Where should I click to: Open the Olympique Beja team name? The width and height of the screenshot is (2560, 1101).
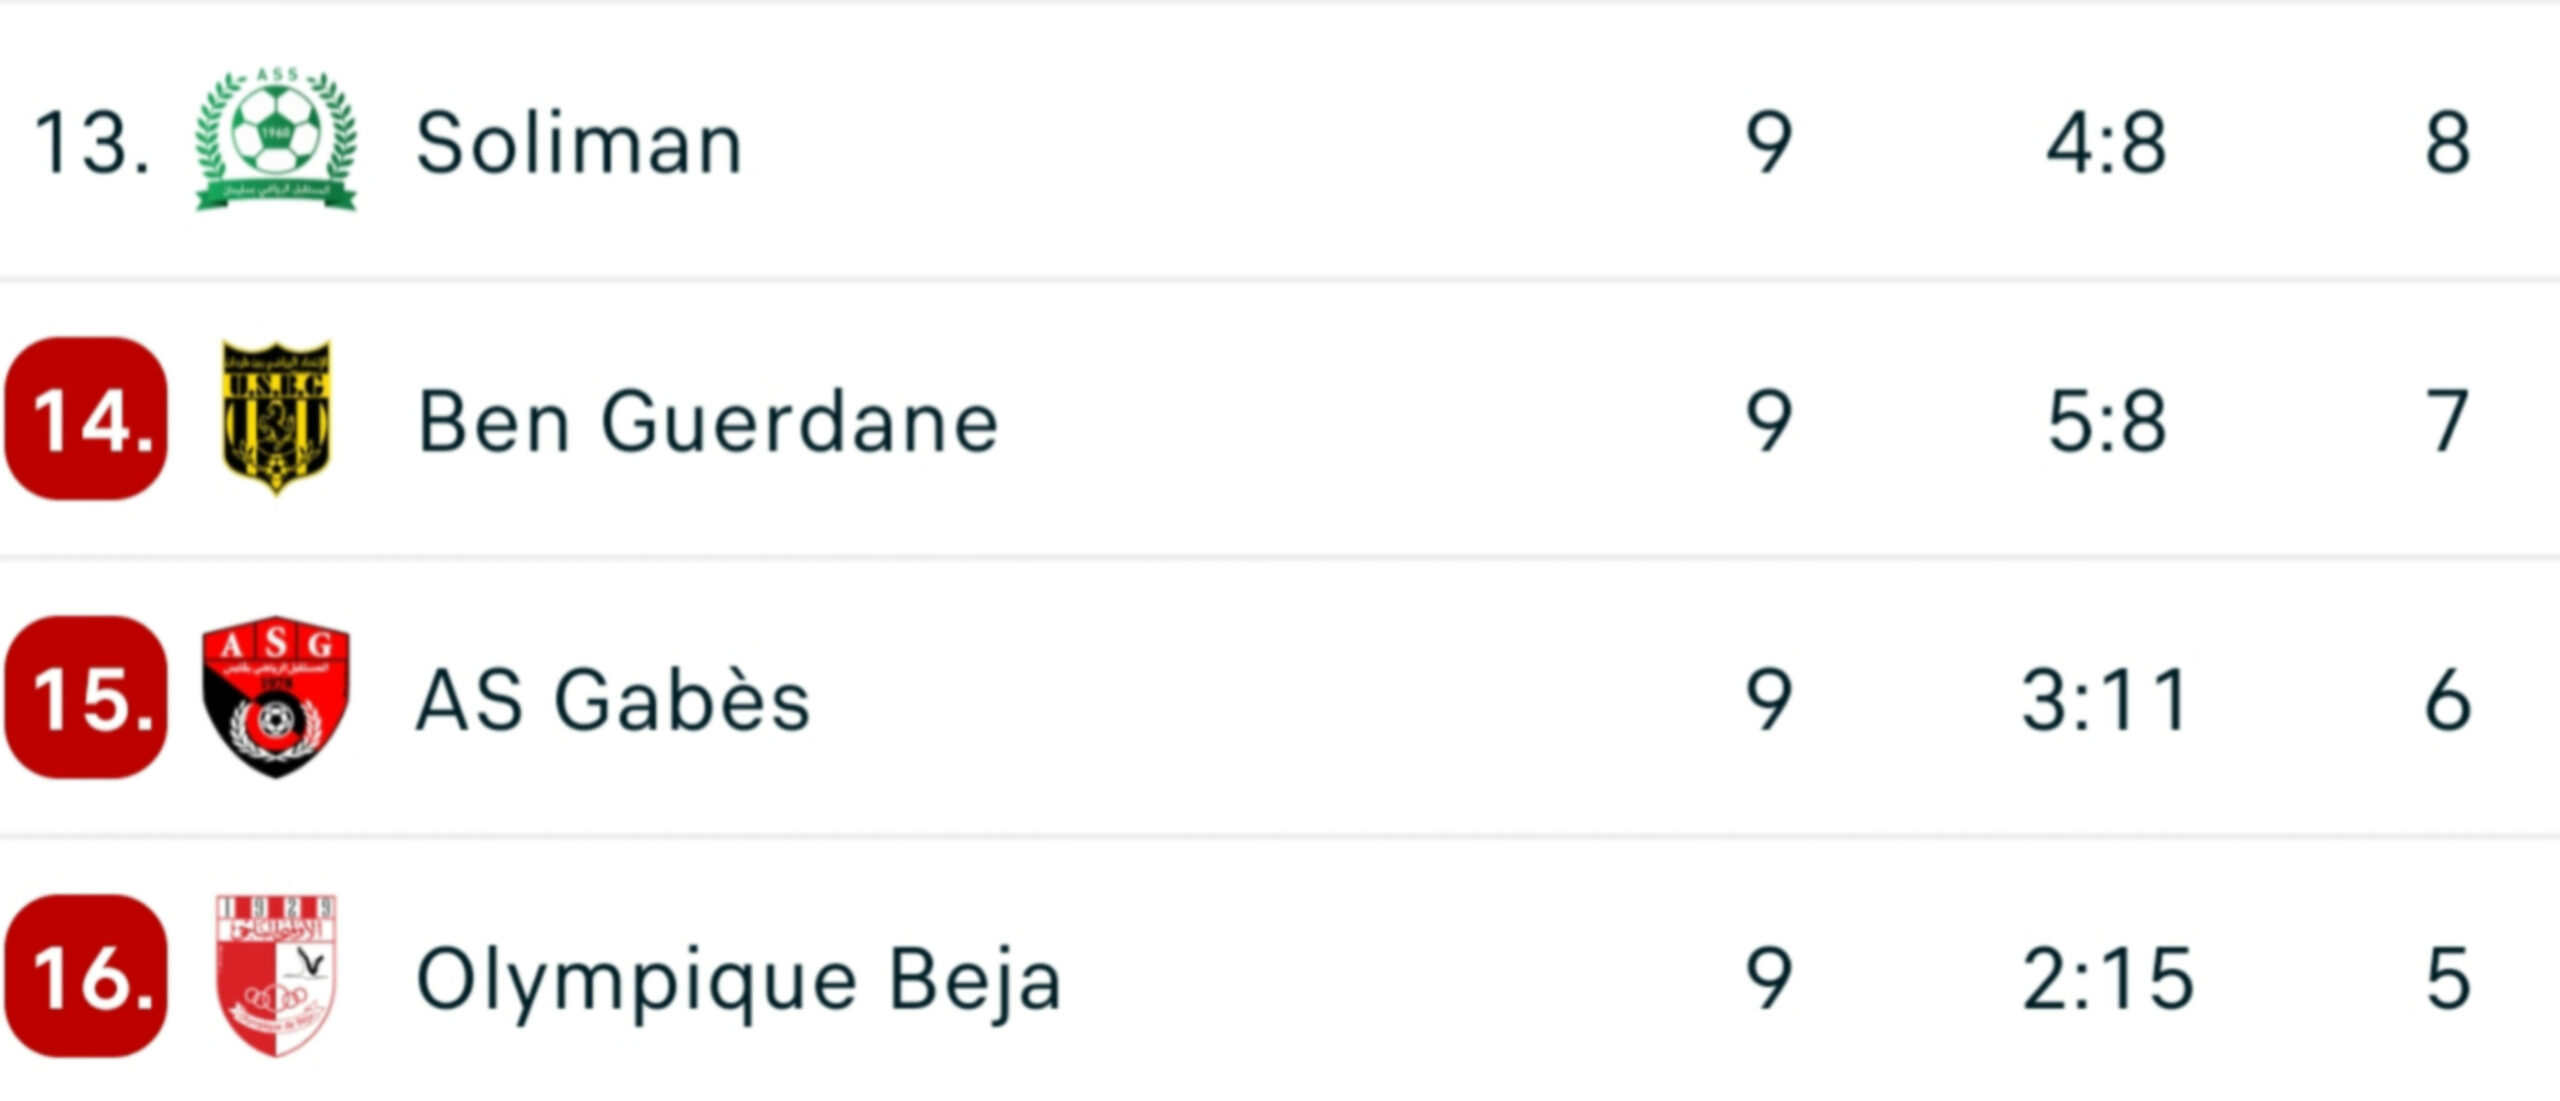(738, 979)
